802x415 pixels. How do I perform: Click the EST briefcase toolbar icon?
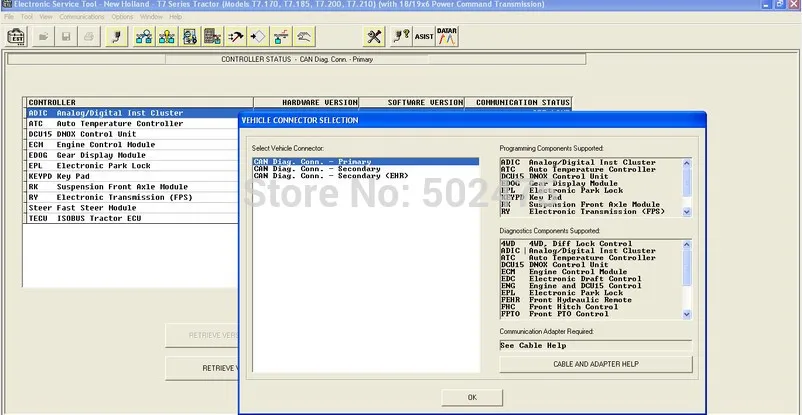coord(16,37)
